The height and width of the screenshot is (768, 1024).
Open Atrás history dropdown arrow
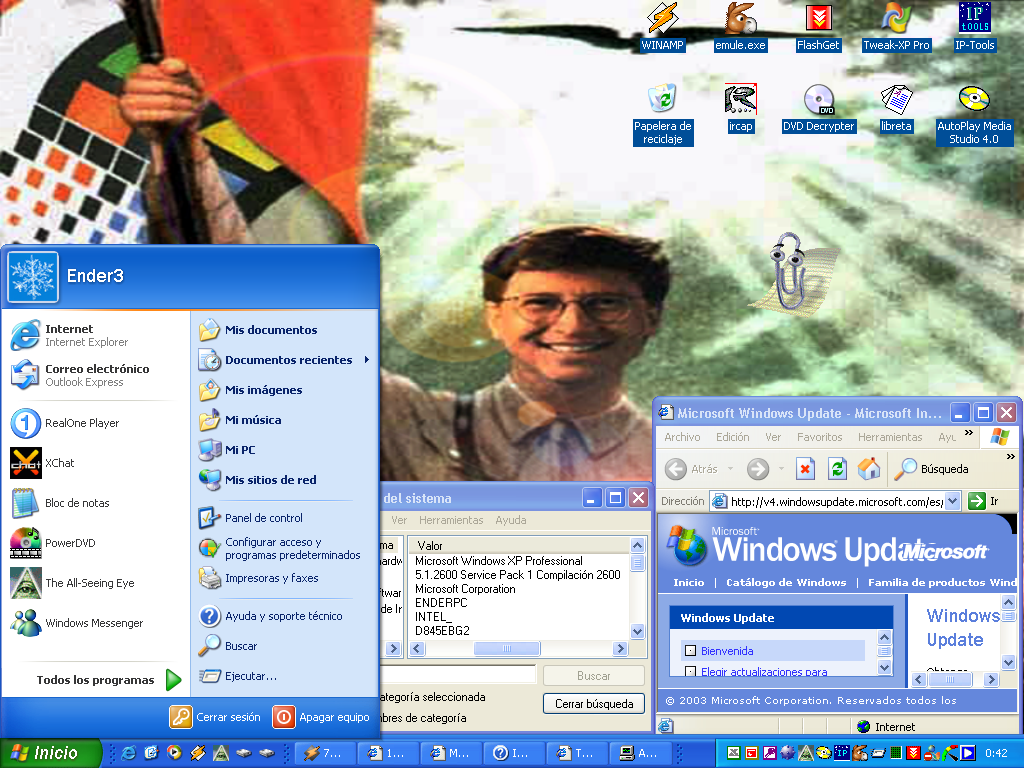click(730, 468)
